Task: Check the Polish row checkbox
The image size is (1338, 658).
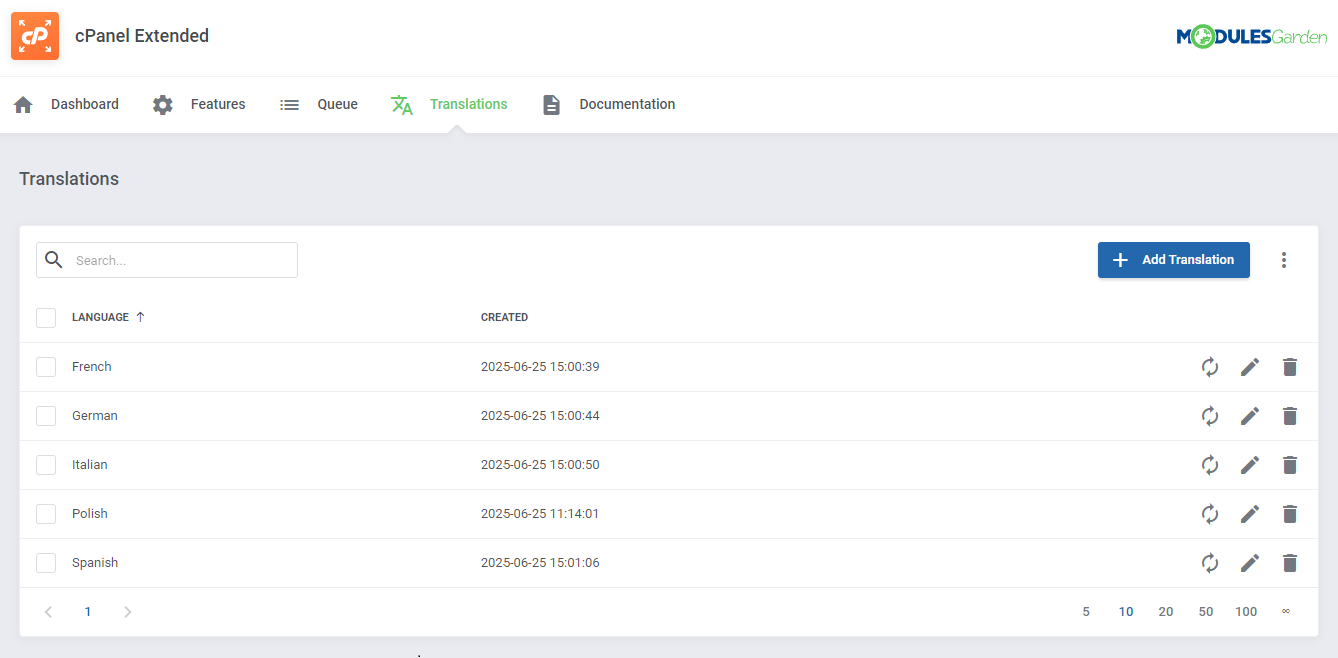Action: [46, 513]
